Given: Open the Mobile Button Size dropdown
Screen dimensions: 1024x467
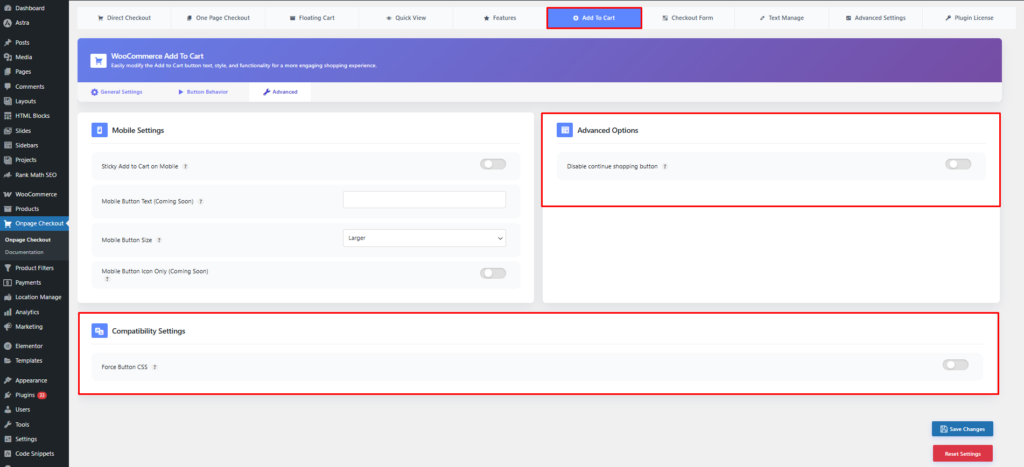Looking at the screenshot, I should (424, 238).
